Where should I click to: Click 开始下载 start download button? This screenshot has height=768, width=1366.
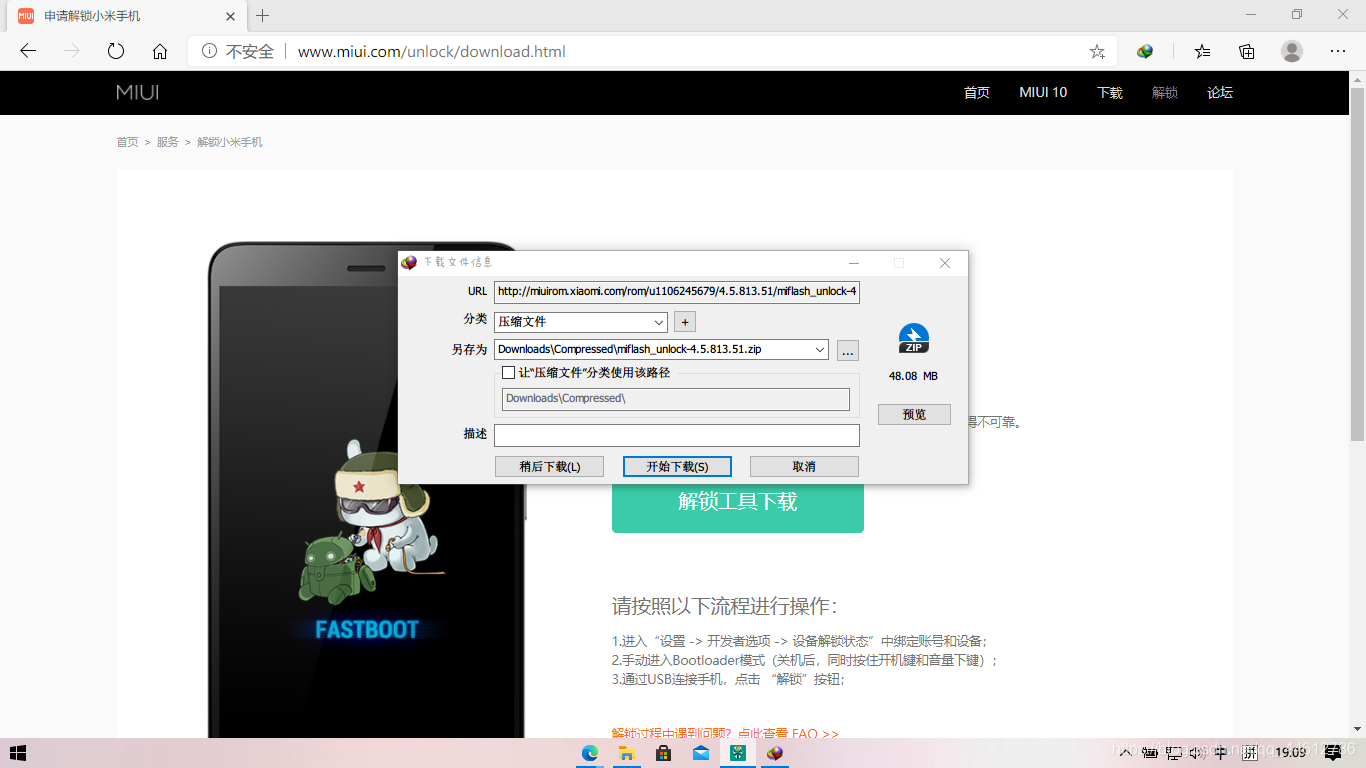tap(677, 467)
